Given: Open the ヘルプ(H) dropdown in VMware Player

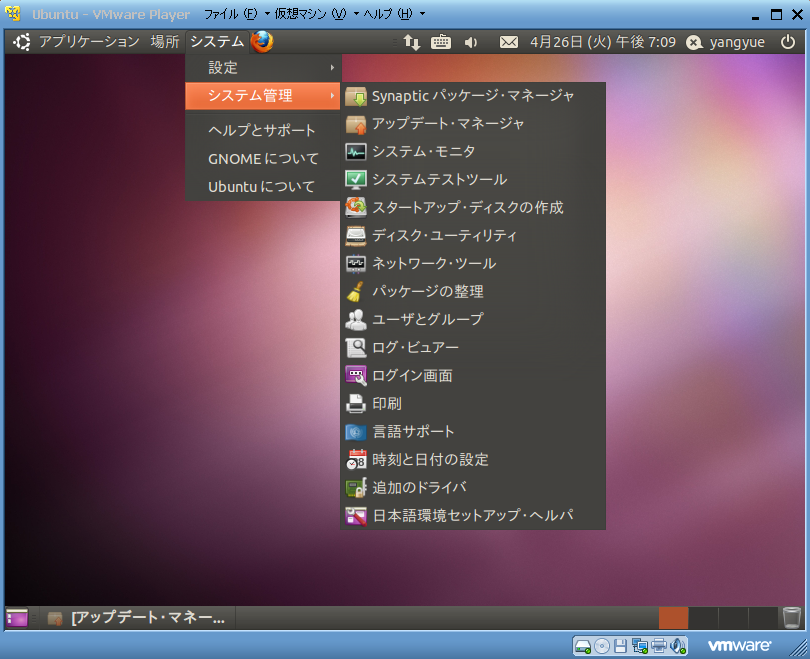Looking at the screenshot, I should point(394,14).
